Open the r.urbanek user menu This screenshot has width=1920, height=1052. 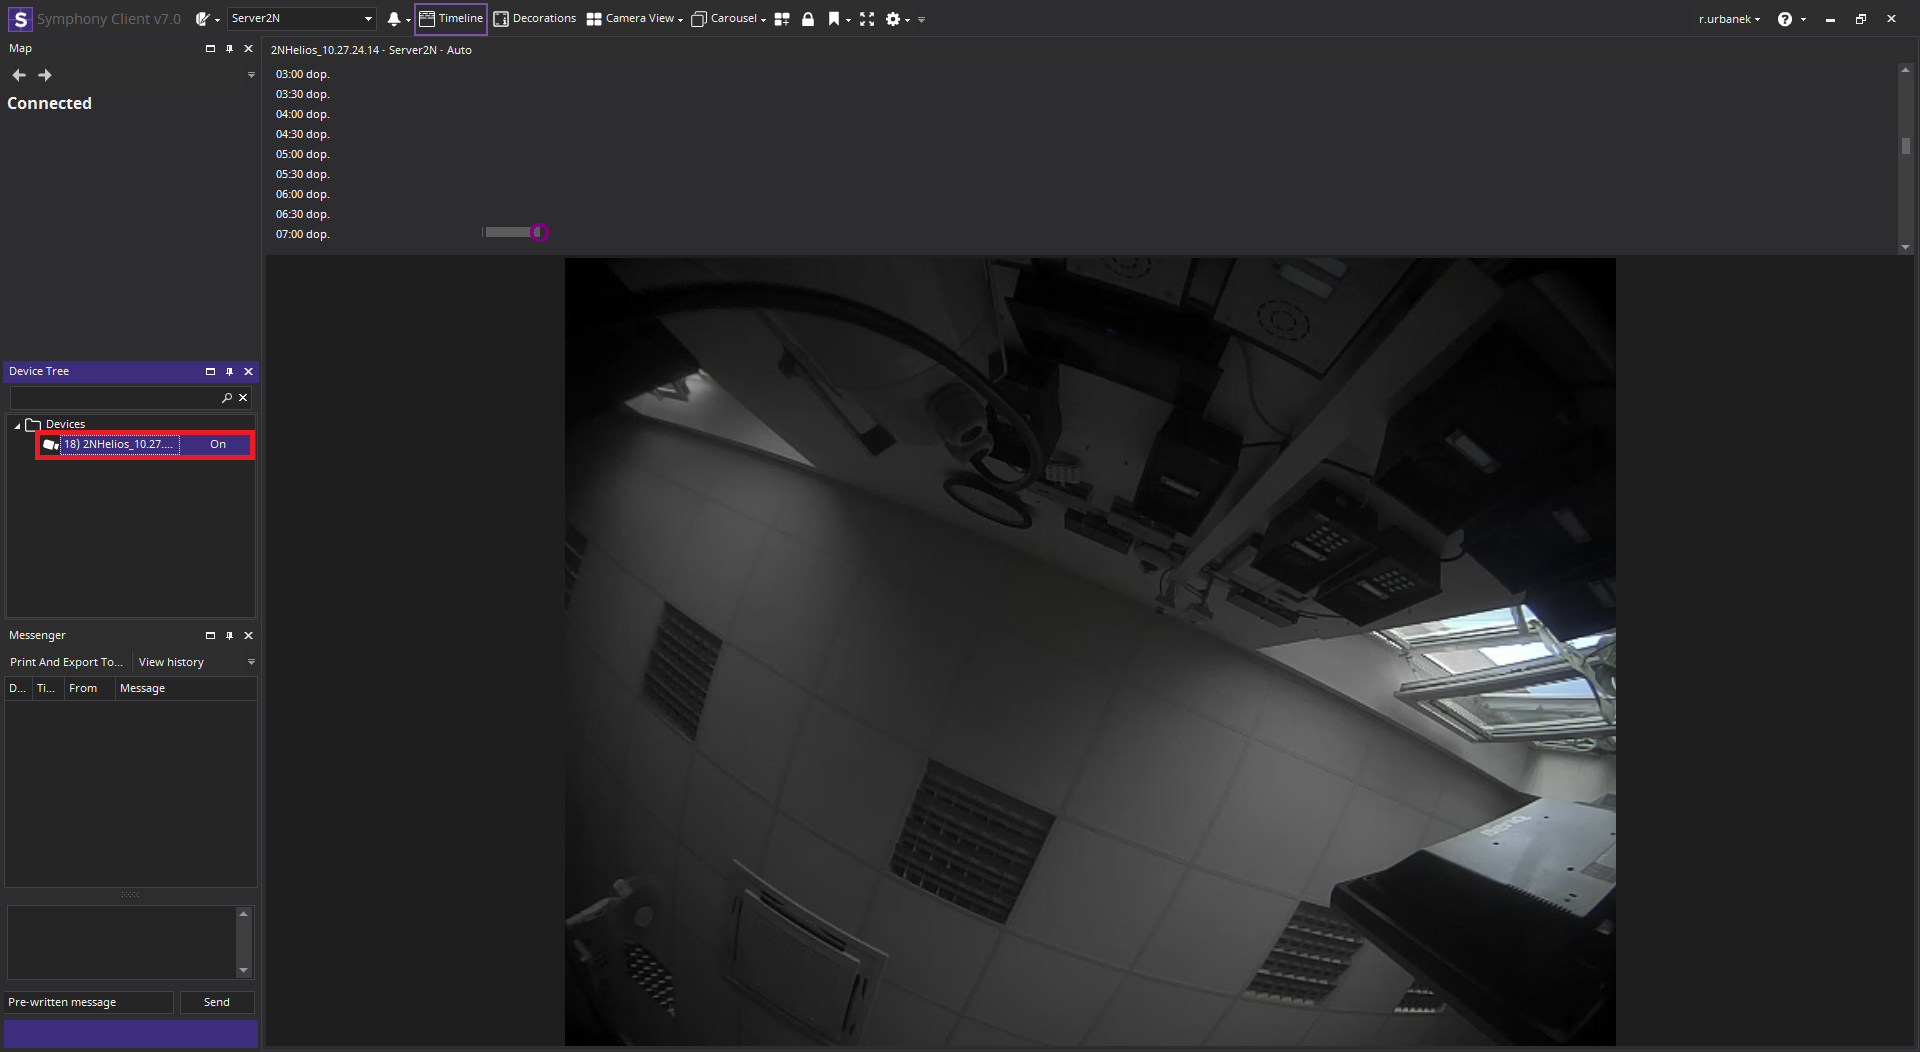click(x=1728, y=19)
